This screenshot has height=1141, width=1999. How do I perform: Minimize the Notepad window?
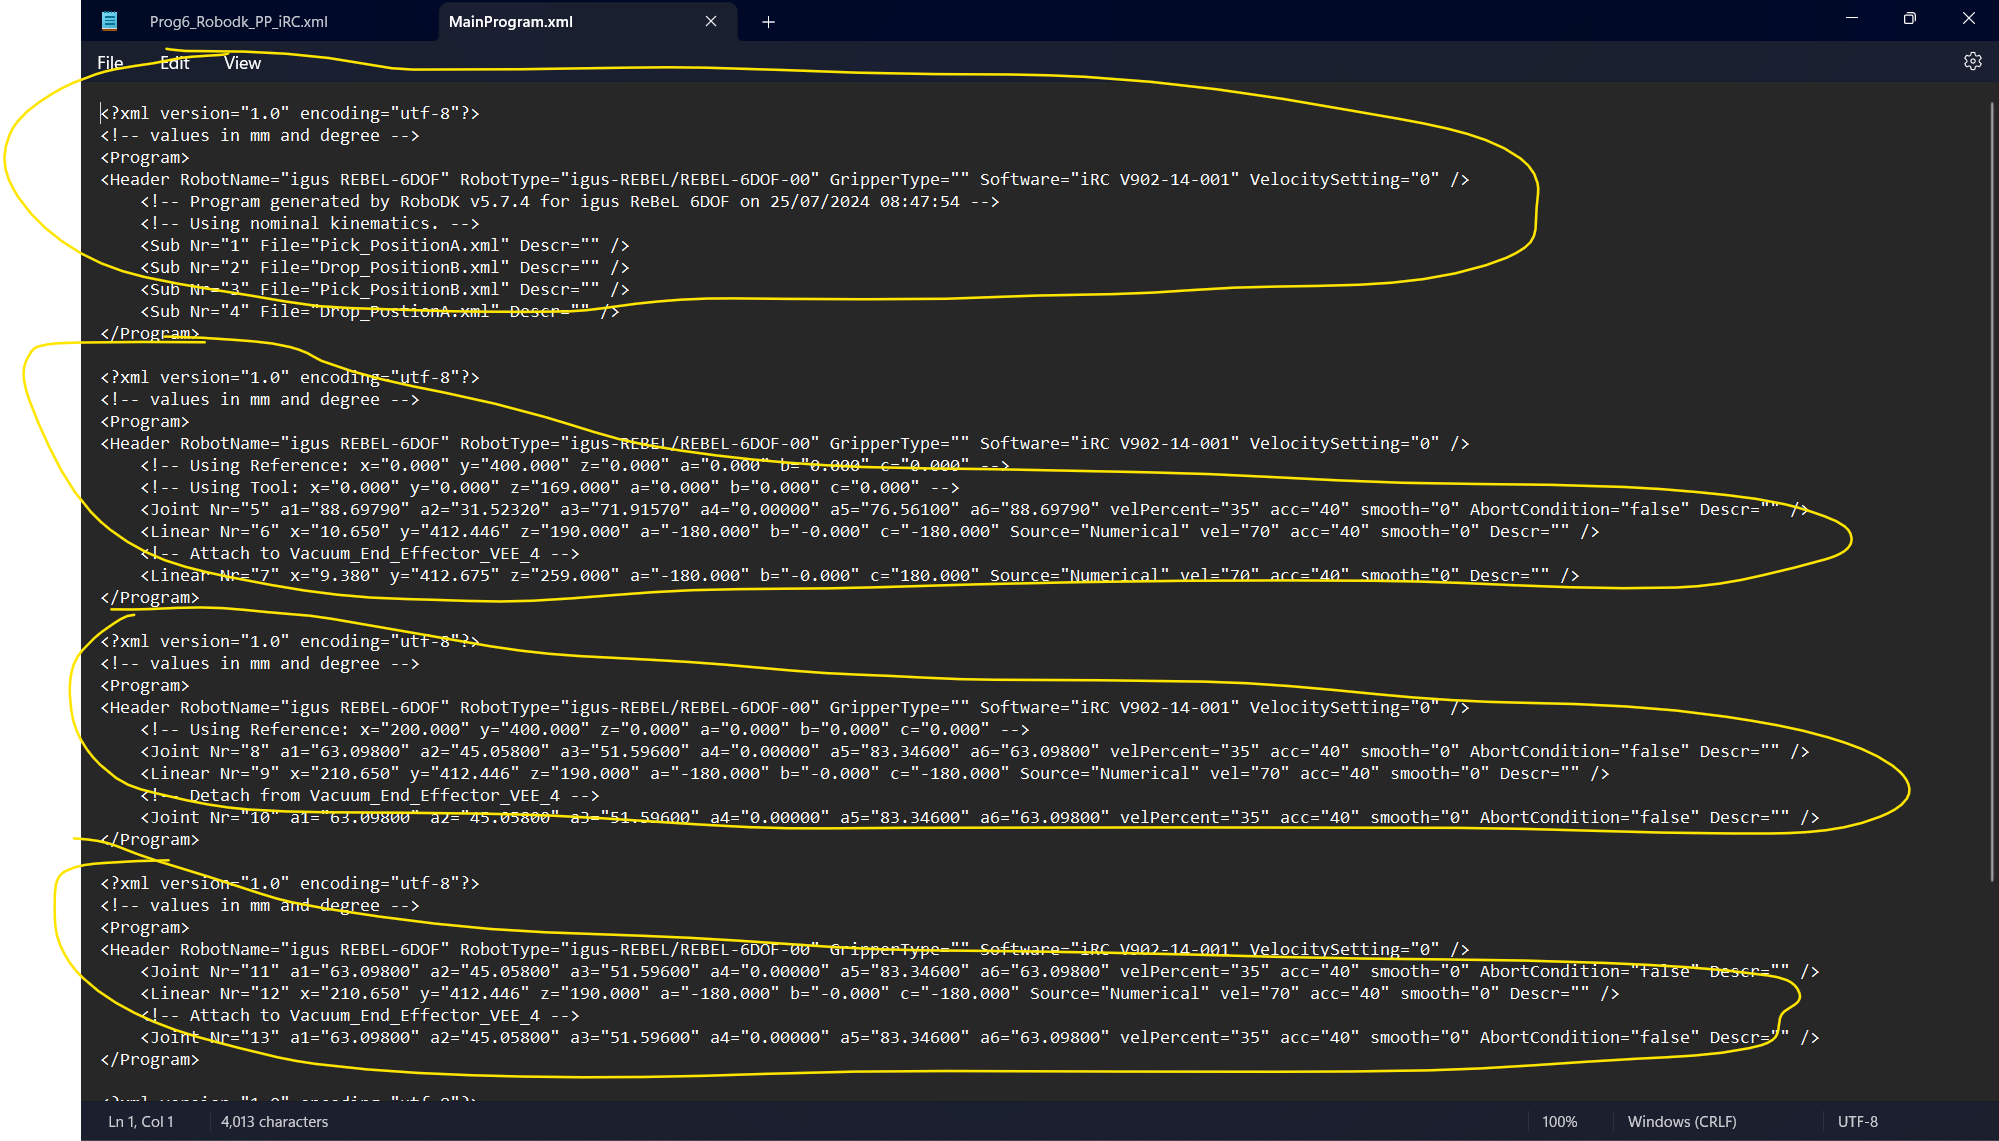tap(1852, 19)
